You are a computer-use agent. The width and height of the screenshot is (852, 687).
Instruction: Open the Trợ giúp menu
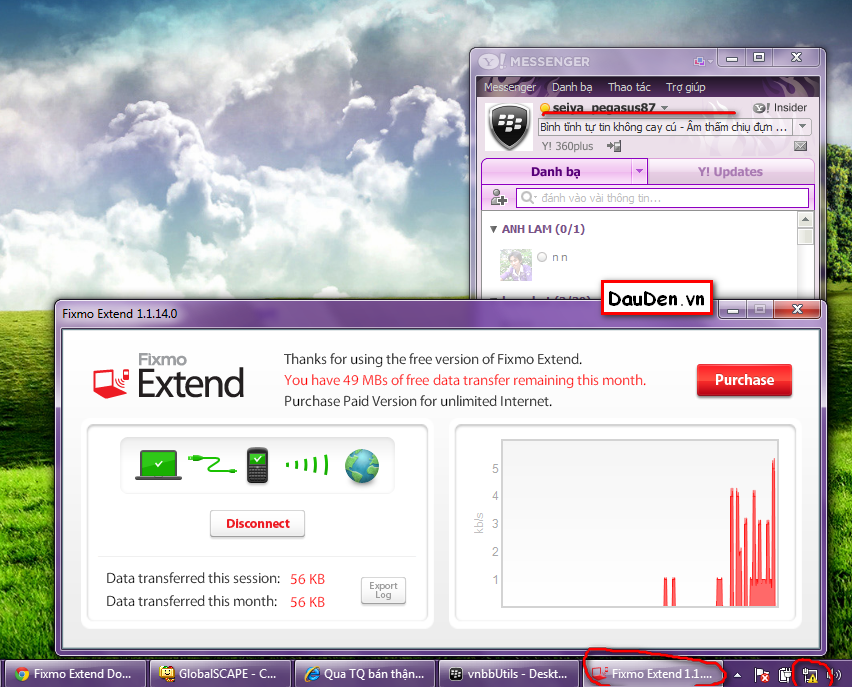pyautogui.click(x=686, y=87)
